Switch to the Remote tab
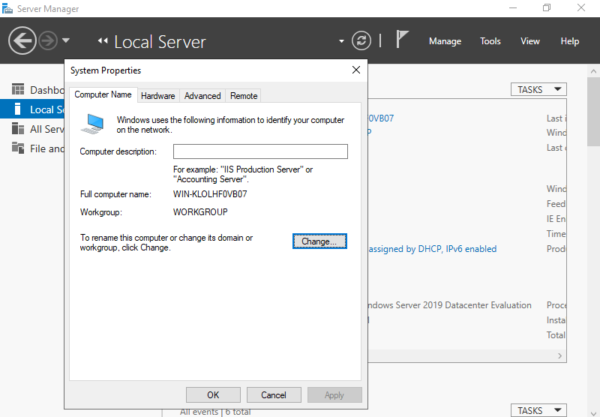Viewport: 600px width, 417px height. 244,96
